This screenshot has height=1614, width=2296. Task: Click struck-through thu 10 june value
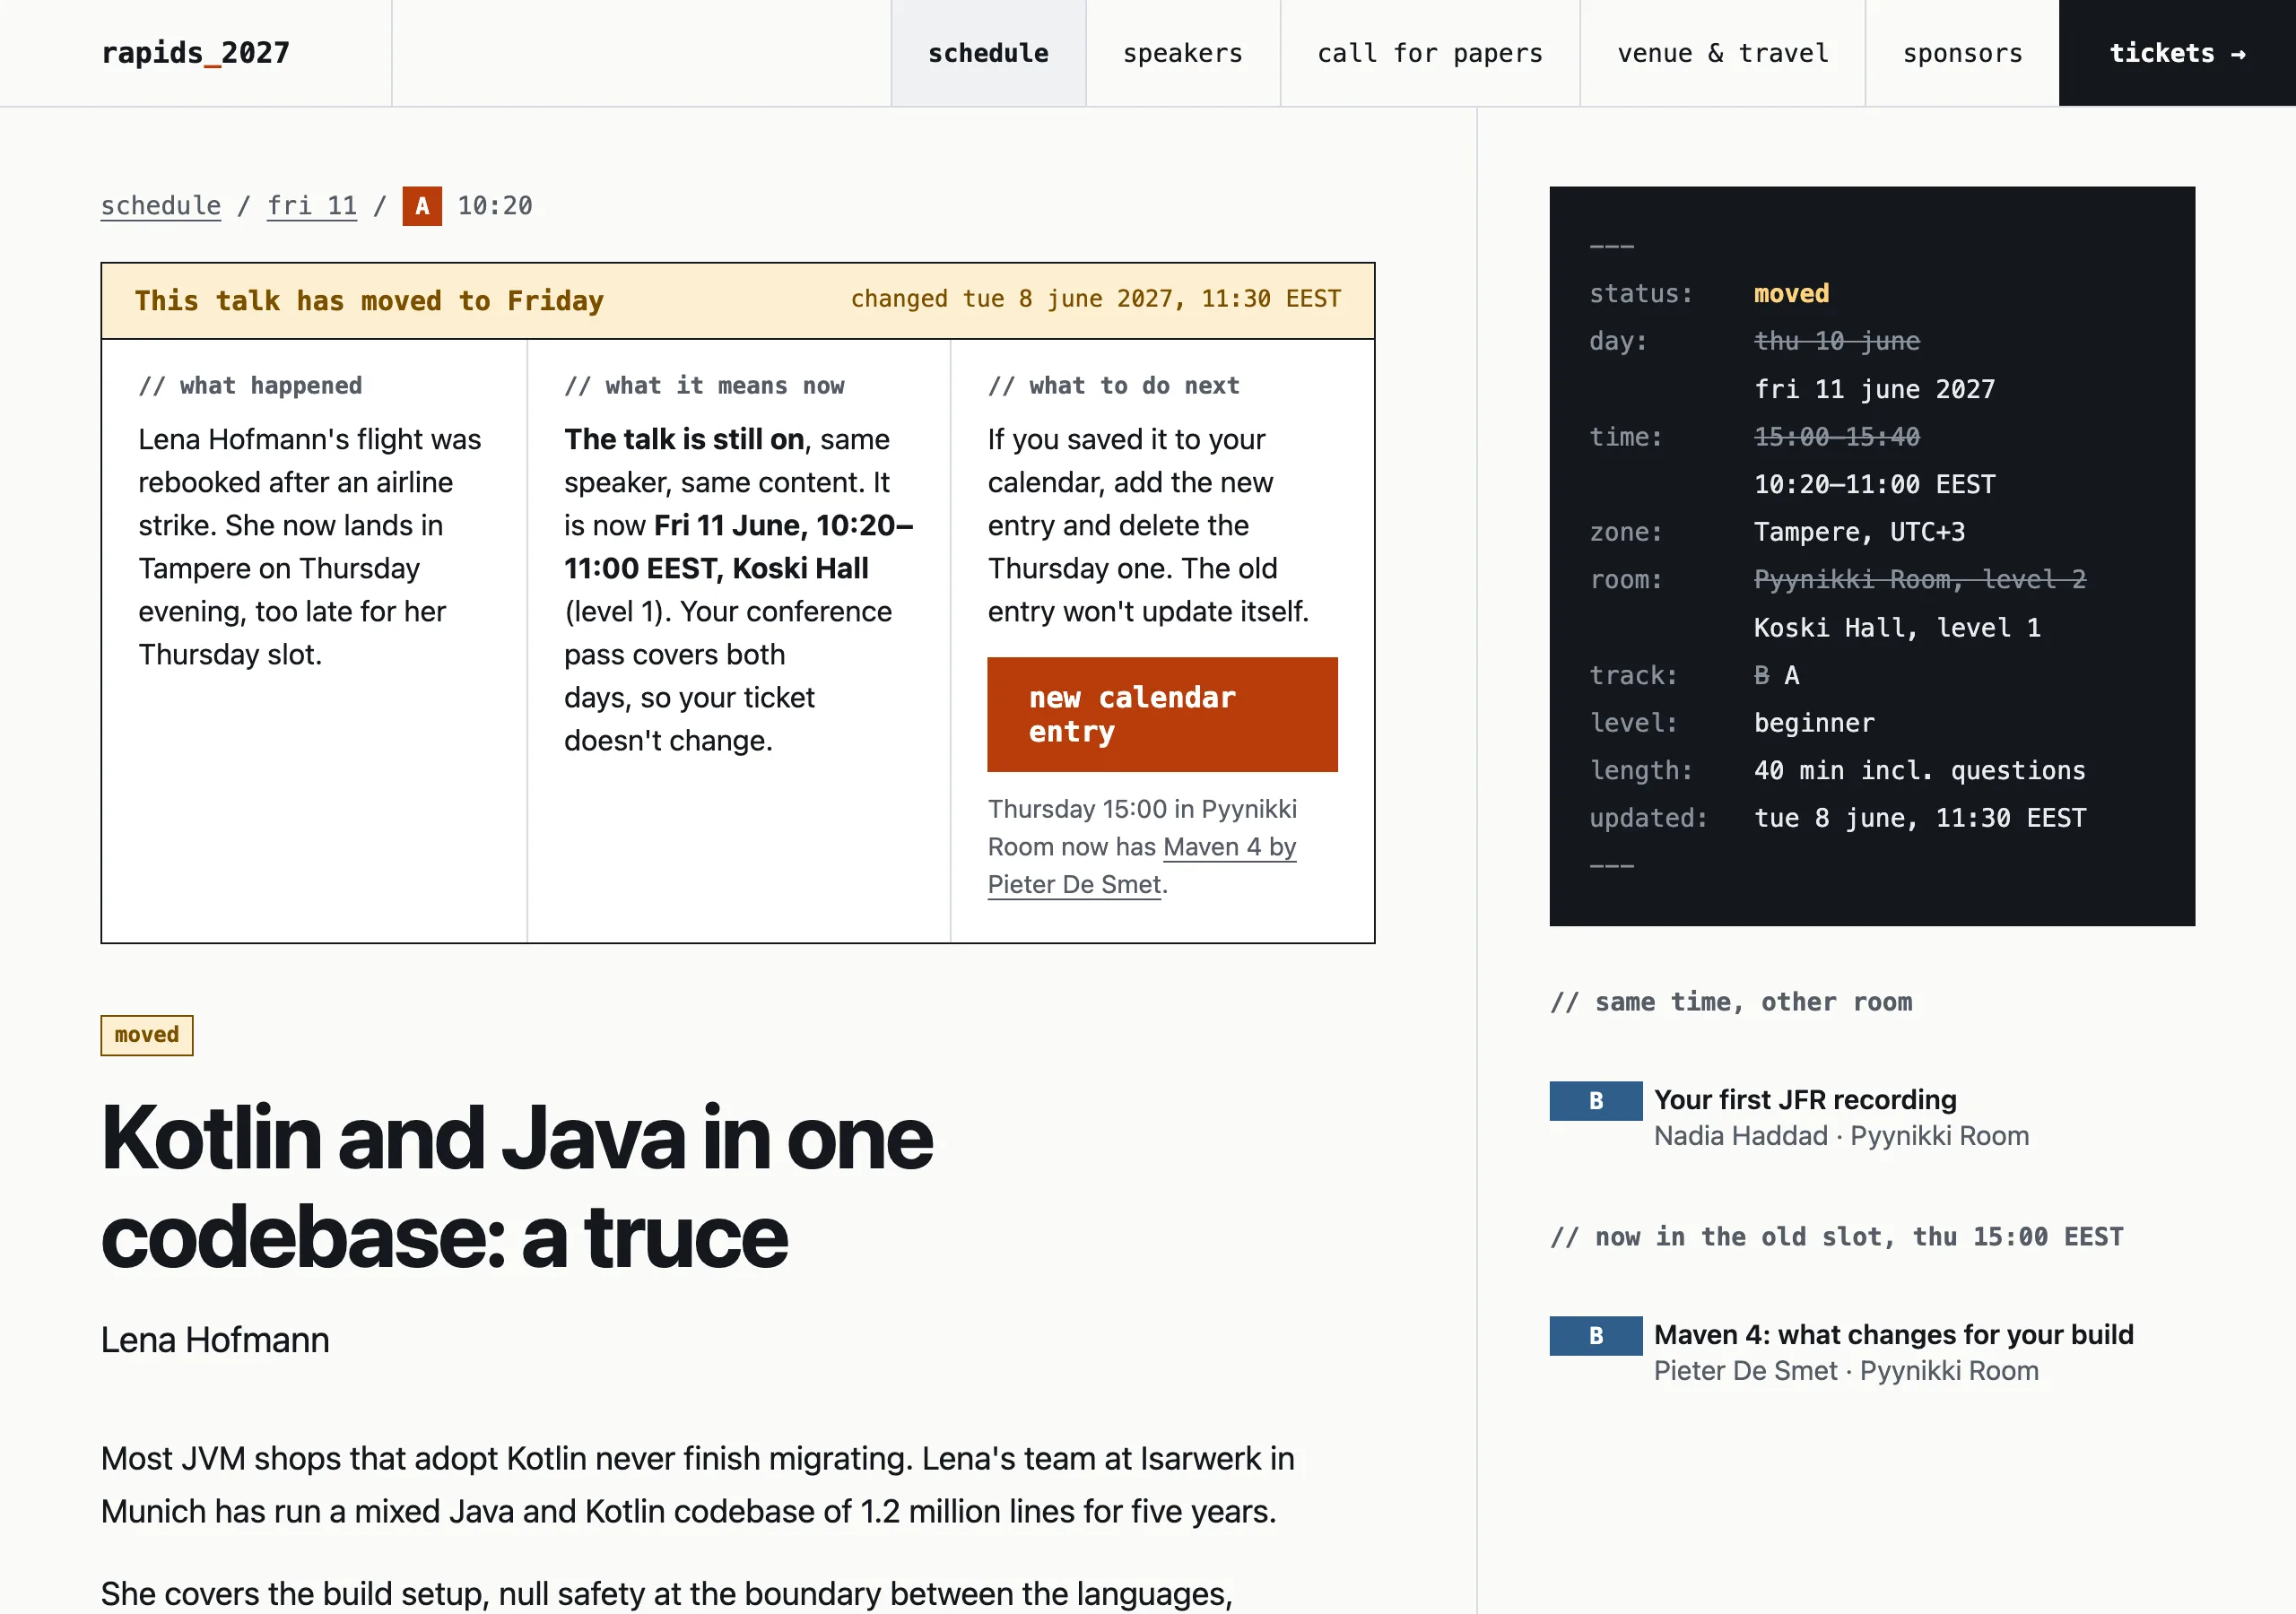1837,341
